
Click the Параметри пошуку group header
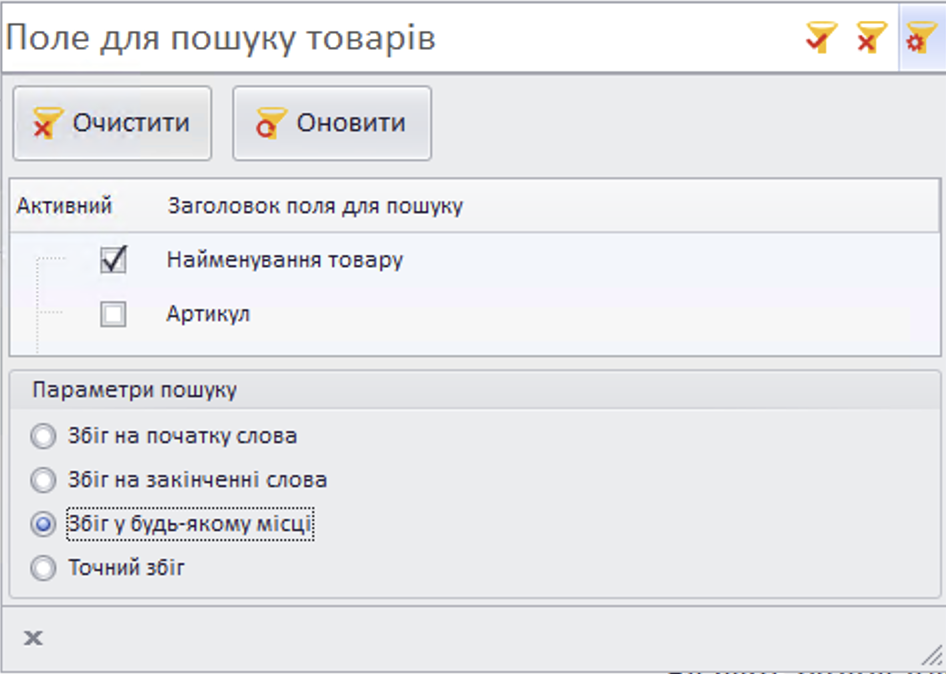pos(134,390)
